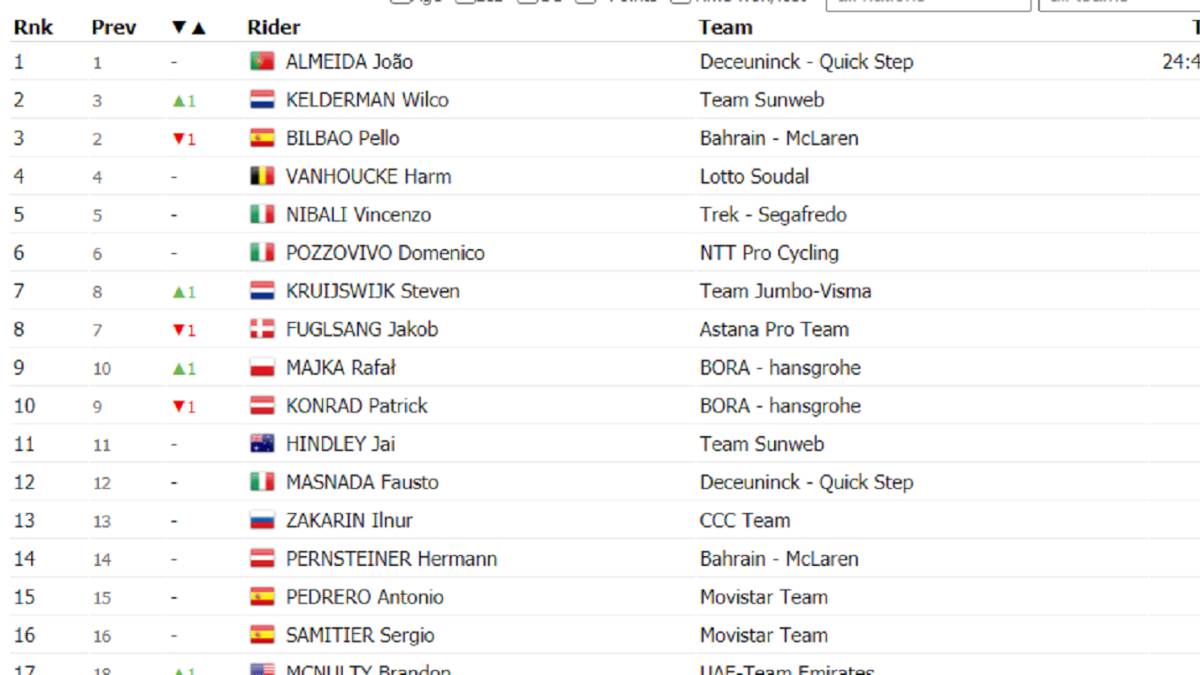The height and width of the screenshot is (675, 1200).
Task: Sort by the ▼▲ change column header
Action: pos(188,27)
